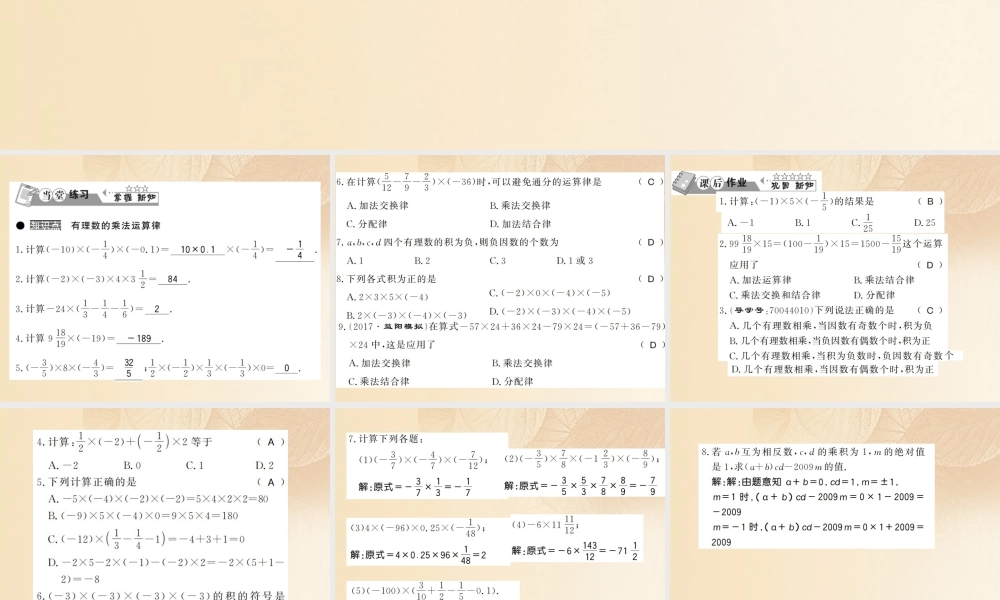The height and width of the screenshot is (600, 1000).
Task: Select option B. 乘法交换律 under question 6
Action: (520, 205)
